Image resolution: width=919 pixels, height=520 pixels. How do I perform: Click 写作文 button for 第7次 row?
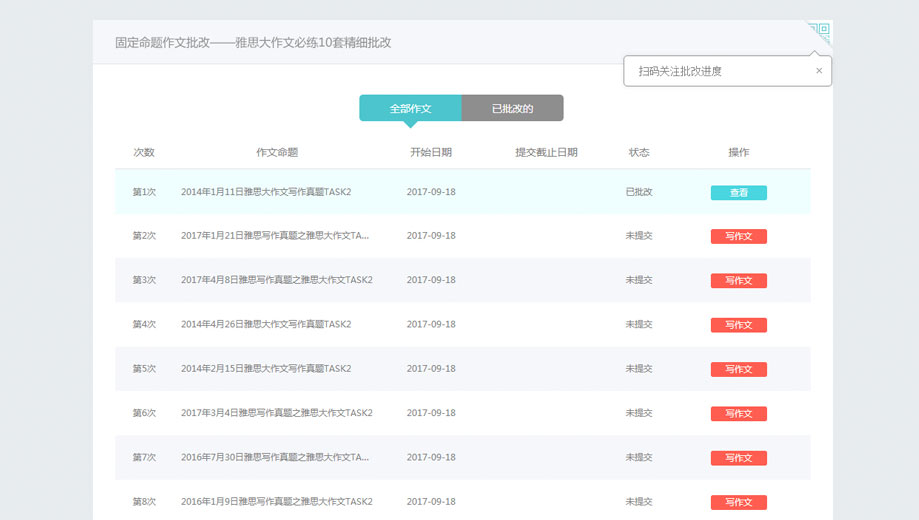point(738,457)
